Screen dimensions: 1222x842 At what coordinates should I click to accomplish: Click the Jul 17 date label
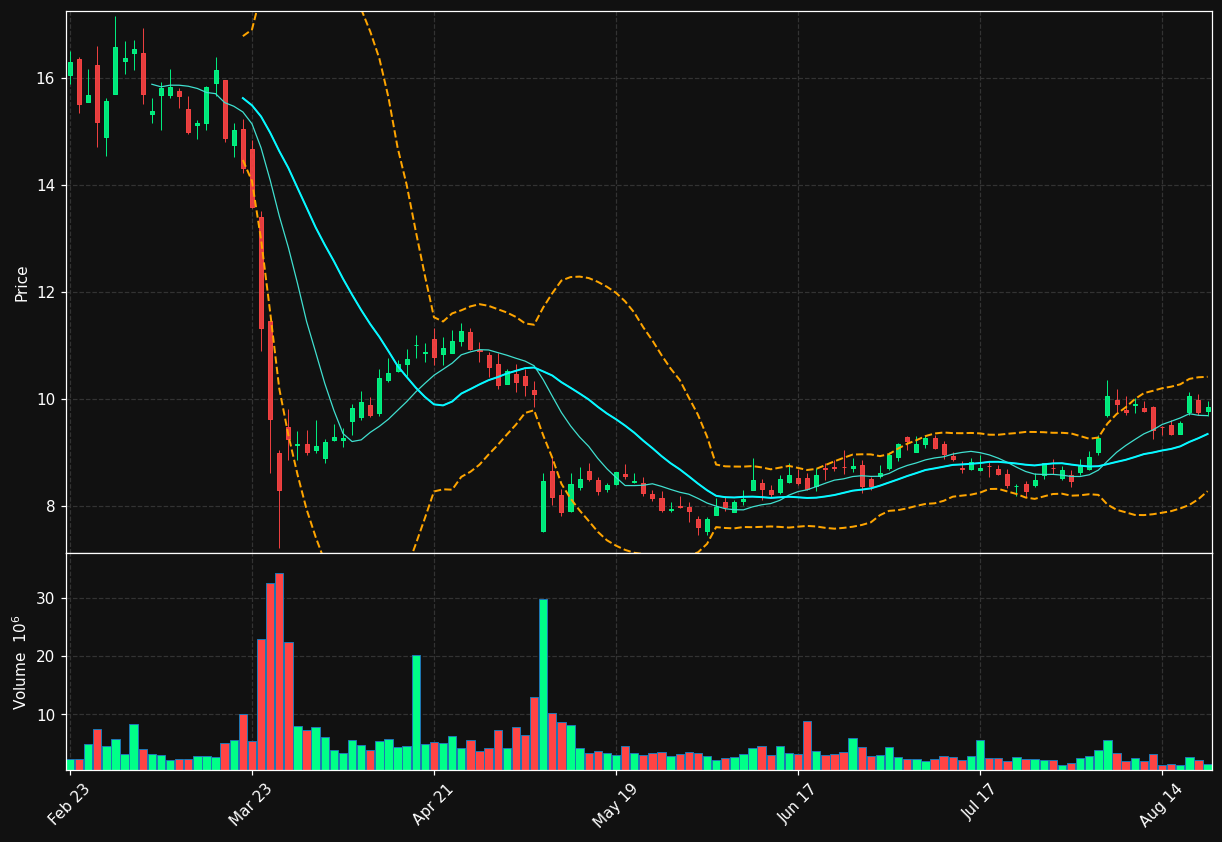981,803
